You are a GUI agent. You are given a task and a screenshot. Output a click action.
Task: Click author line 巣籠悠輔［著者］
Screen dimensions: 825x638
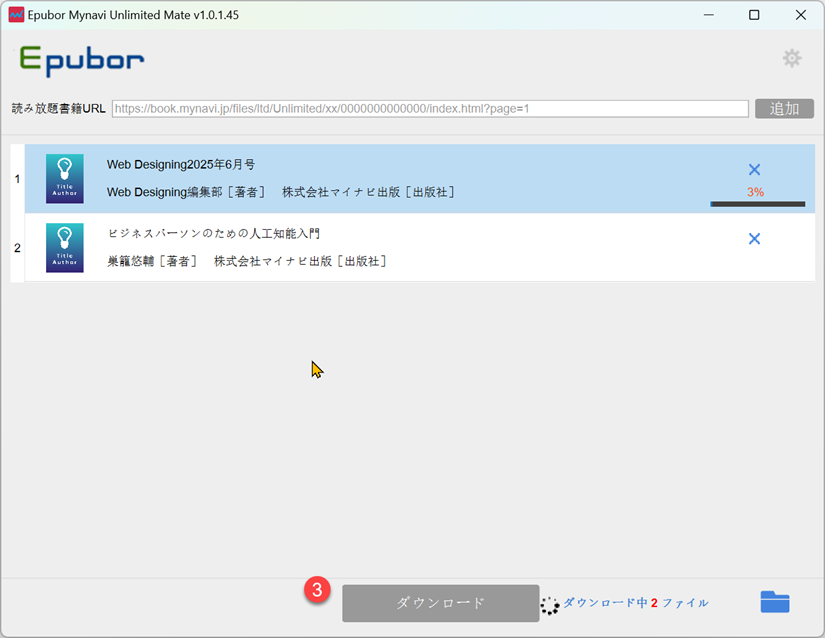(152, 261)
